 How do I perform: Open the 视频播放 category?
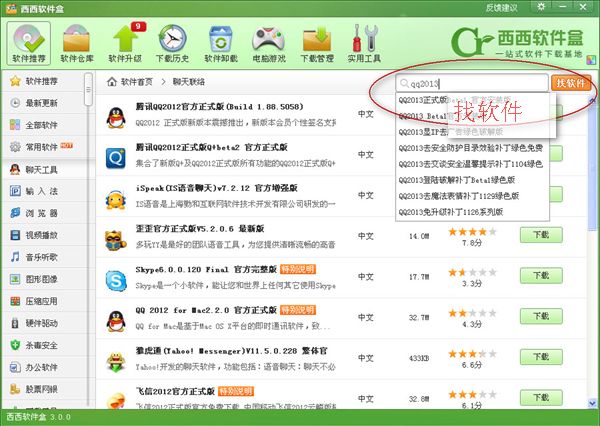[x=41, y=235]
